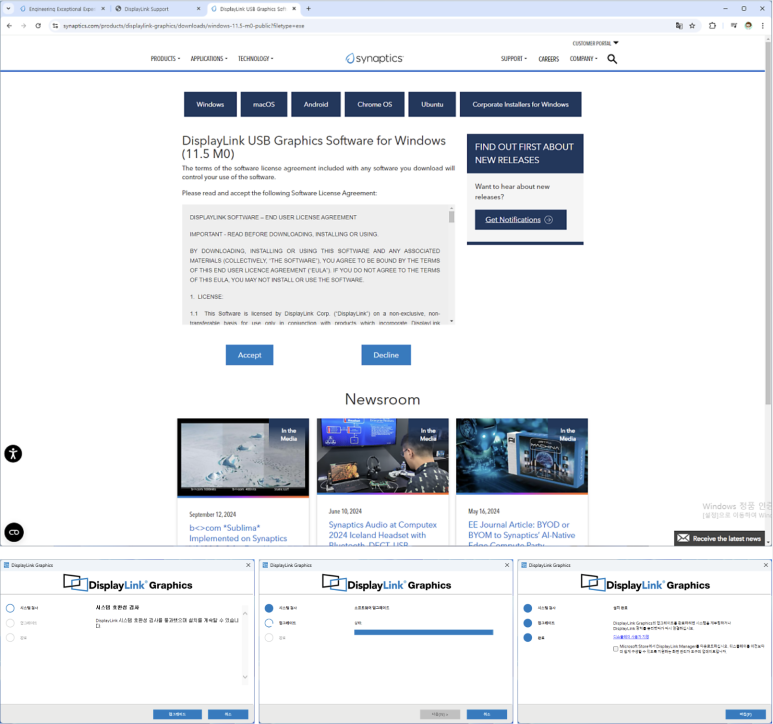This screenshot has height=724, width=773.
Task: Select the Chrome OS download tab
Action: [374, 104]
